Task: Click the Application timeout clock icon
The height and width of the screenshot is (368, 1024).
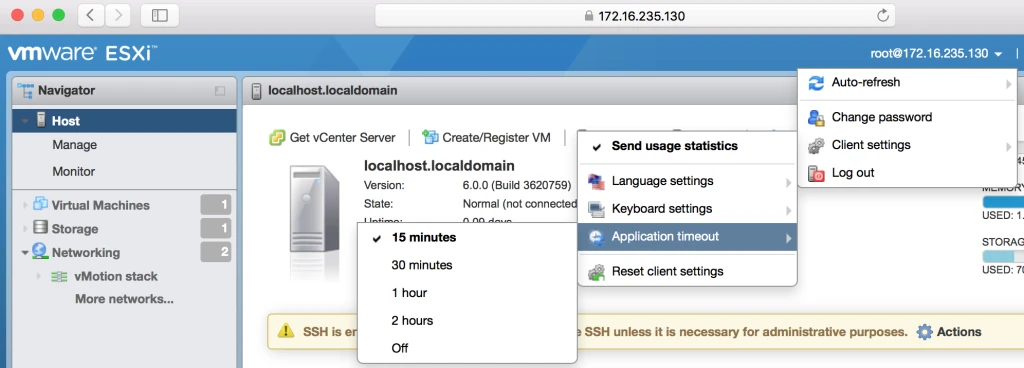Action: pyautogui.click(x=596, y=237)
